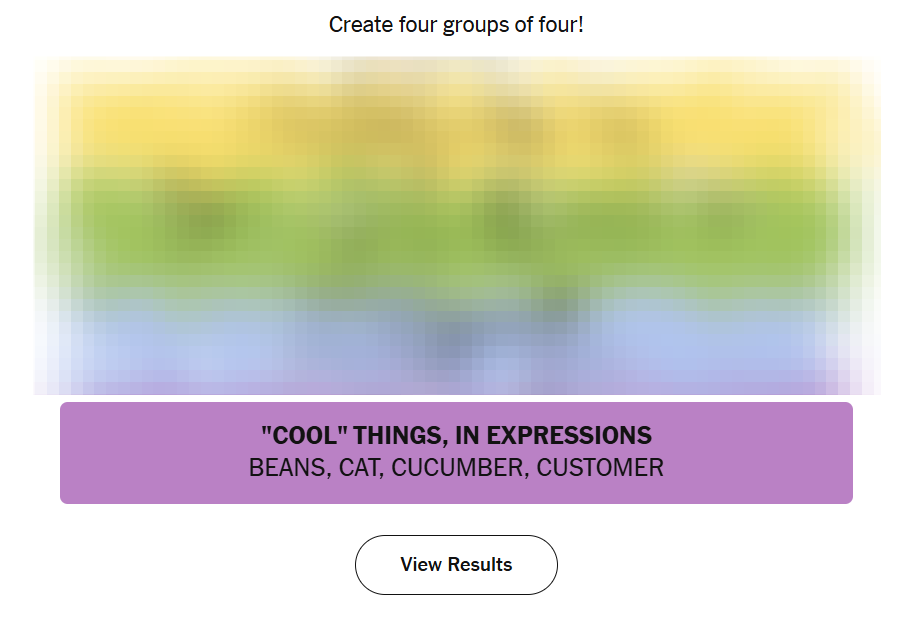
Task: Click the word View on the button
Action: click(x=421, y=565)
